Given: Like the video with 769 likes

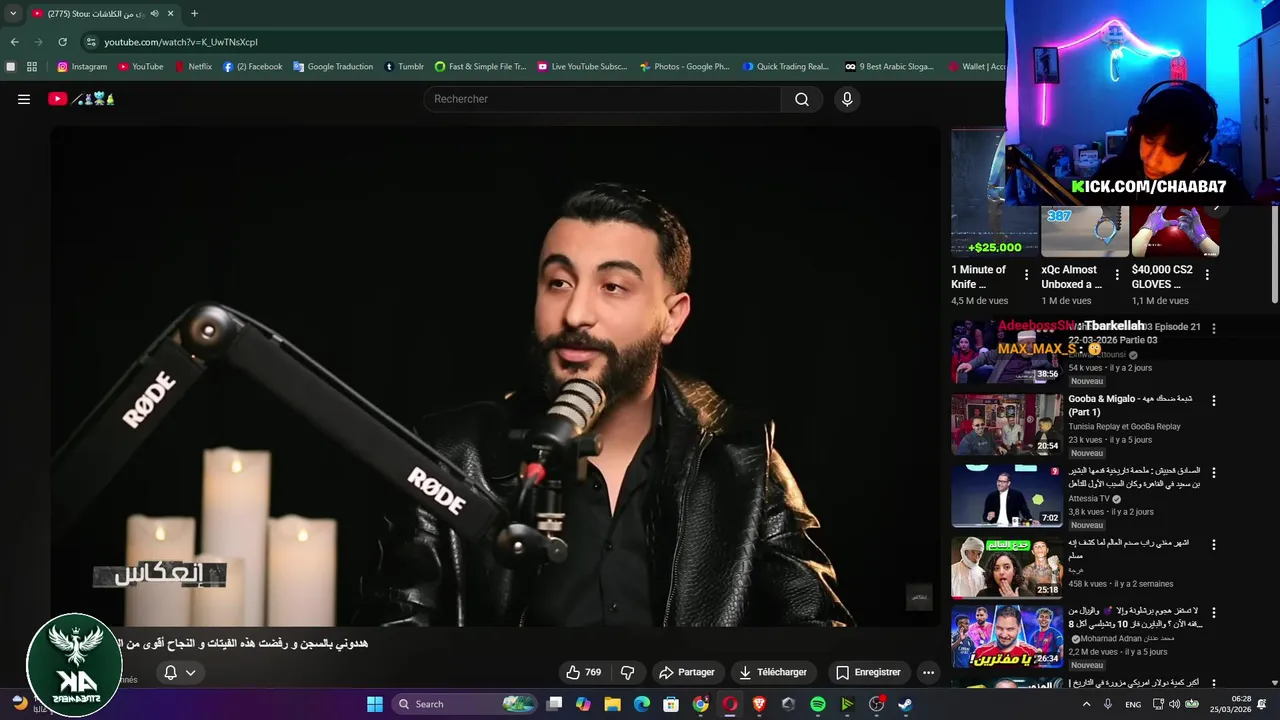Looking at the screenshot, I should [583, 672].
